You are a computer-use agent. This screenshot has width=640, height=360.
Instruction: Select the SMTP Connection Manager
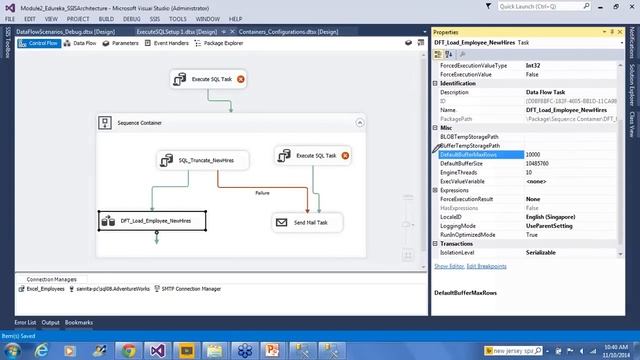point(188,289)
